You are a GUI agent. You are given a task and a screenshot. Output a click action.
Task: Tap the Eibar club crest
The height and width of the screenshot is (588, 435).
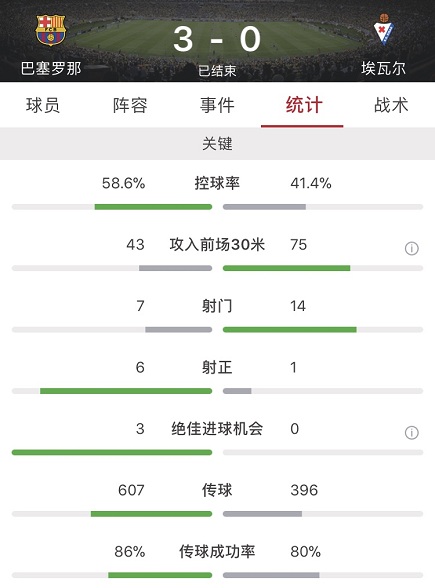click(x=383, y=29)
